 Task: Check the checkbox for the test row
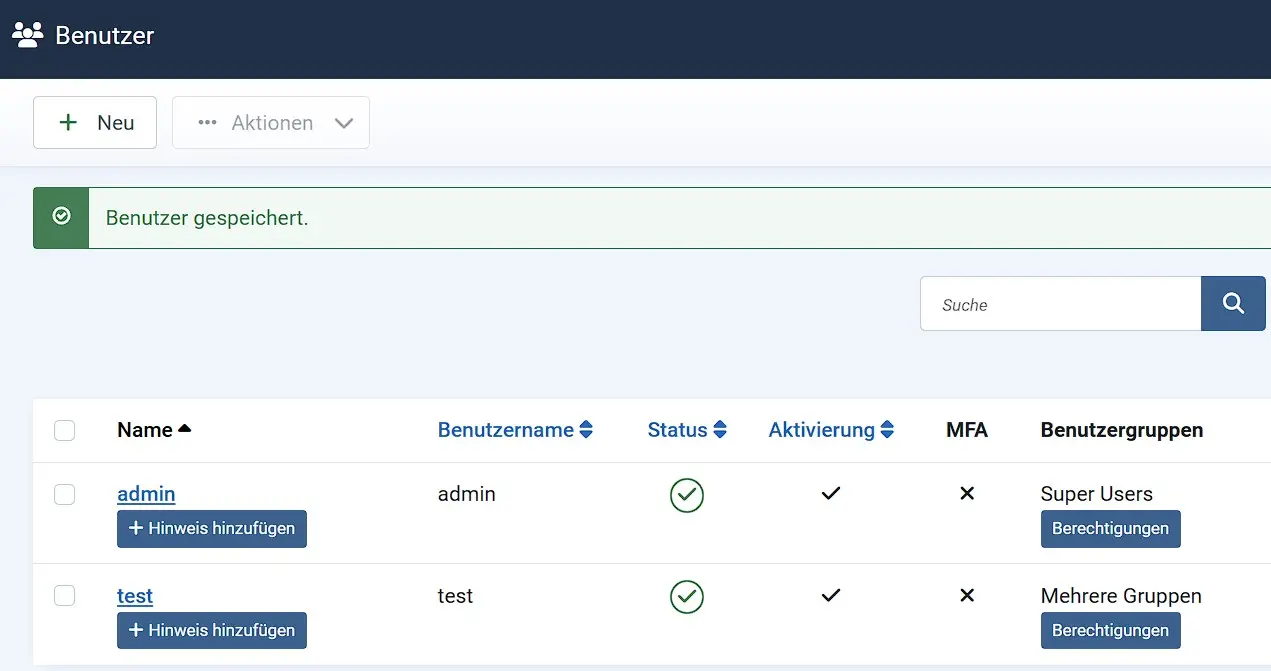pyautogui.click(x=64, y=595)
